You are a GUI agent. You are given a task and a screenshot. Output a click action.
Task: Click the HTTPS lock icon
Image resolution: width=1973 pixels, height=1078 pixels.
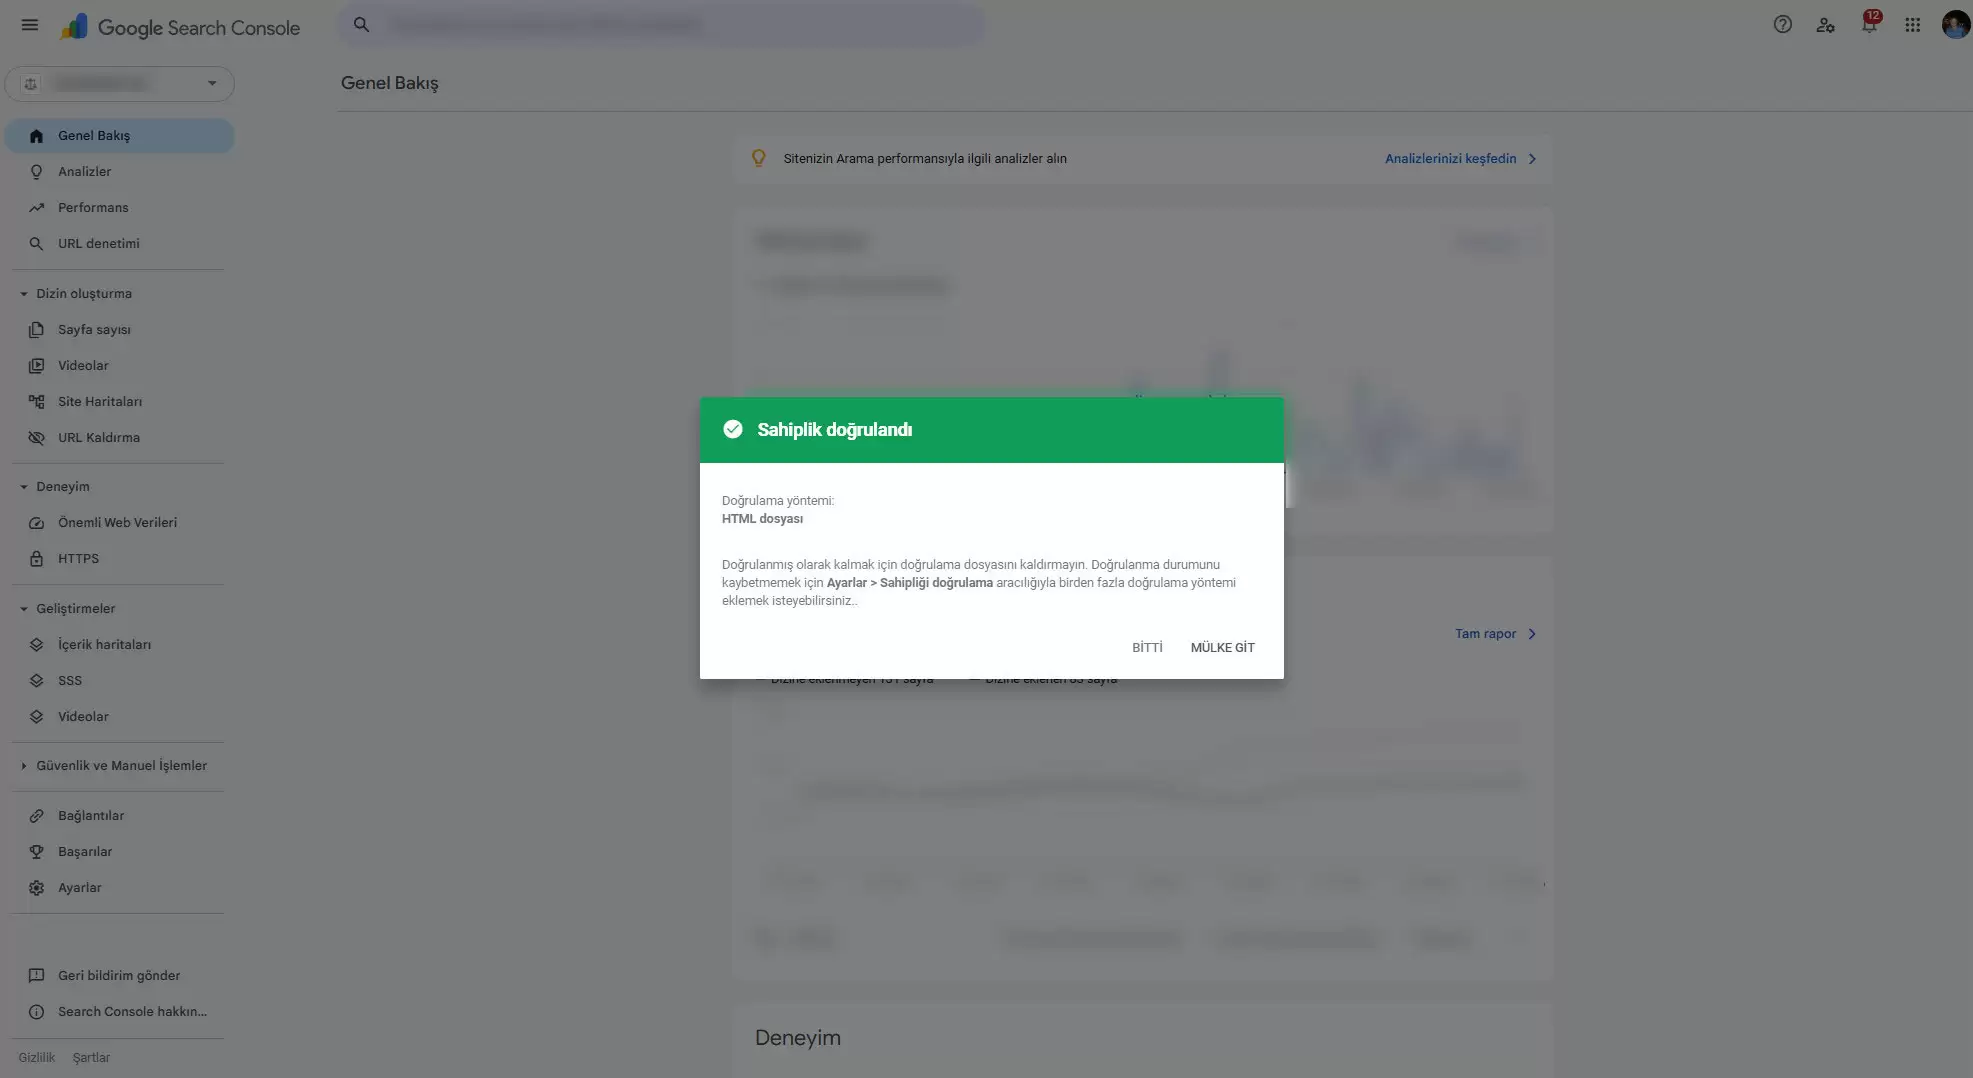36,559
